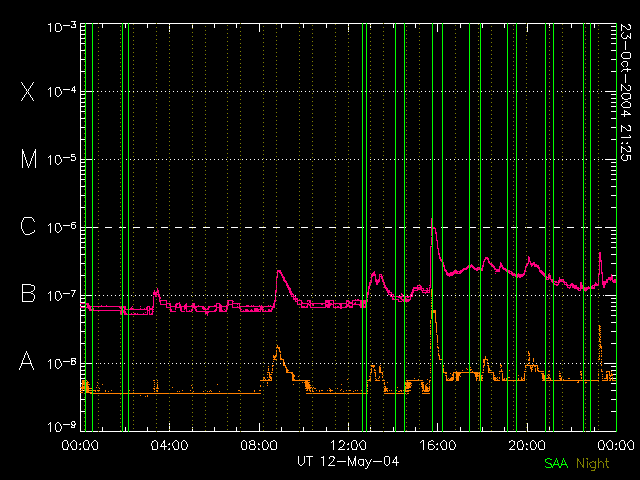Click the 08:00 time axis label
The width and height of the screenshot is (640, 480).
[x=259, y=444]
